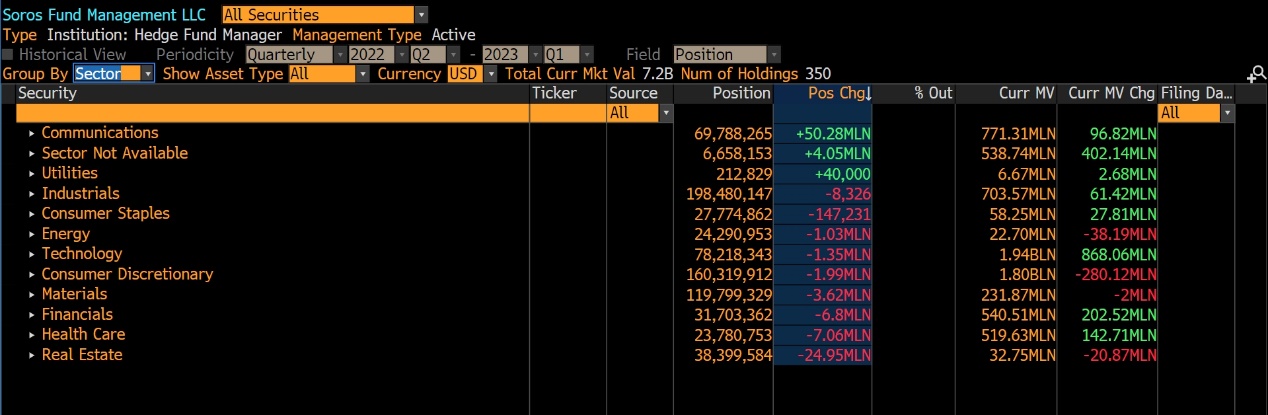This screenshot has width=1268, height=415.
Task: Open the Source filter All dropdown
Action: [640, 113]
